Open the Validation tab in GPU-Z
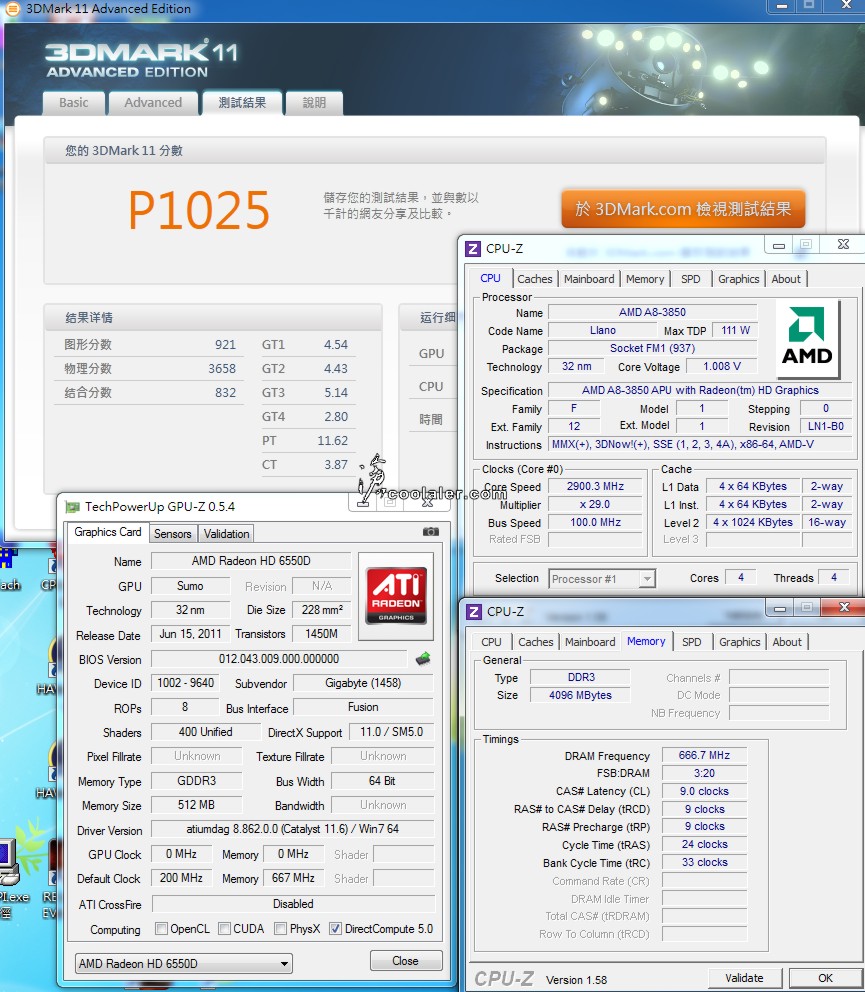This screenshot has height=992, width=865. tap(226, 534)
